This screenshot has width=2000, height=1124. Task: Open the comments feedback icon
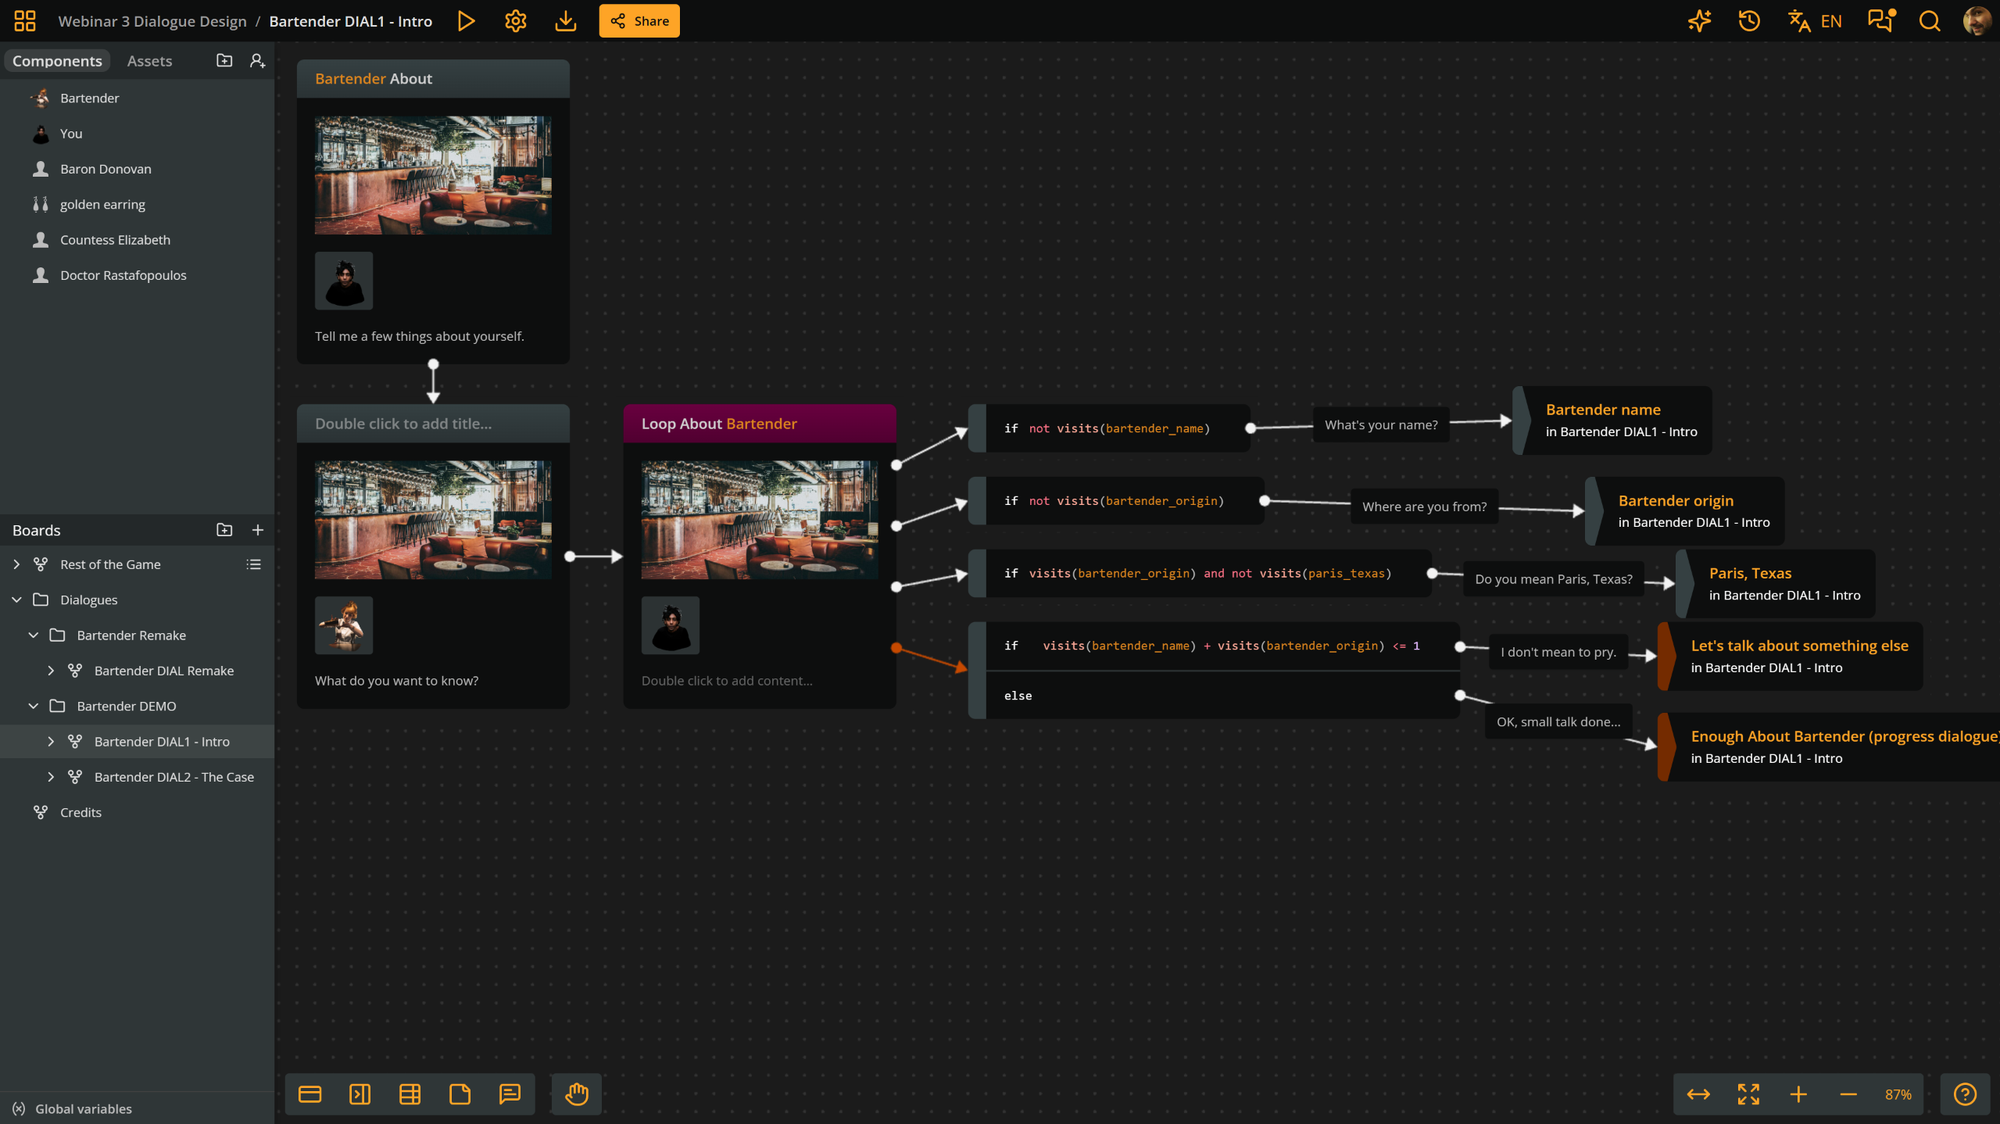(1881, 21)
